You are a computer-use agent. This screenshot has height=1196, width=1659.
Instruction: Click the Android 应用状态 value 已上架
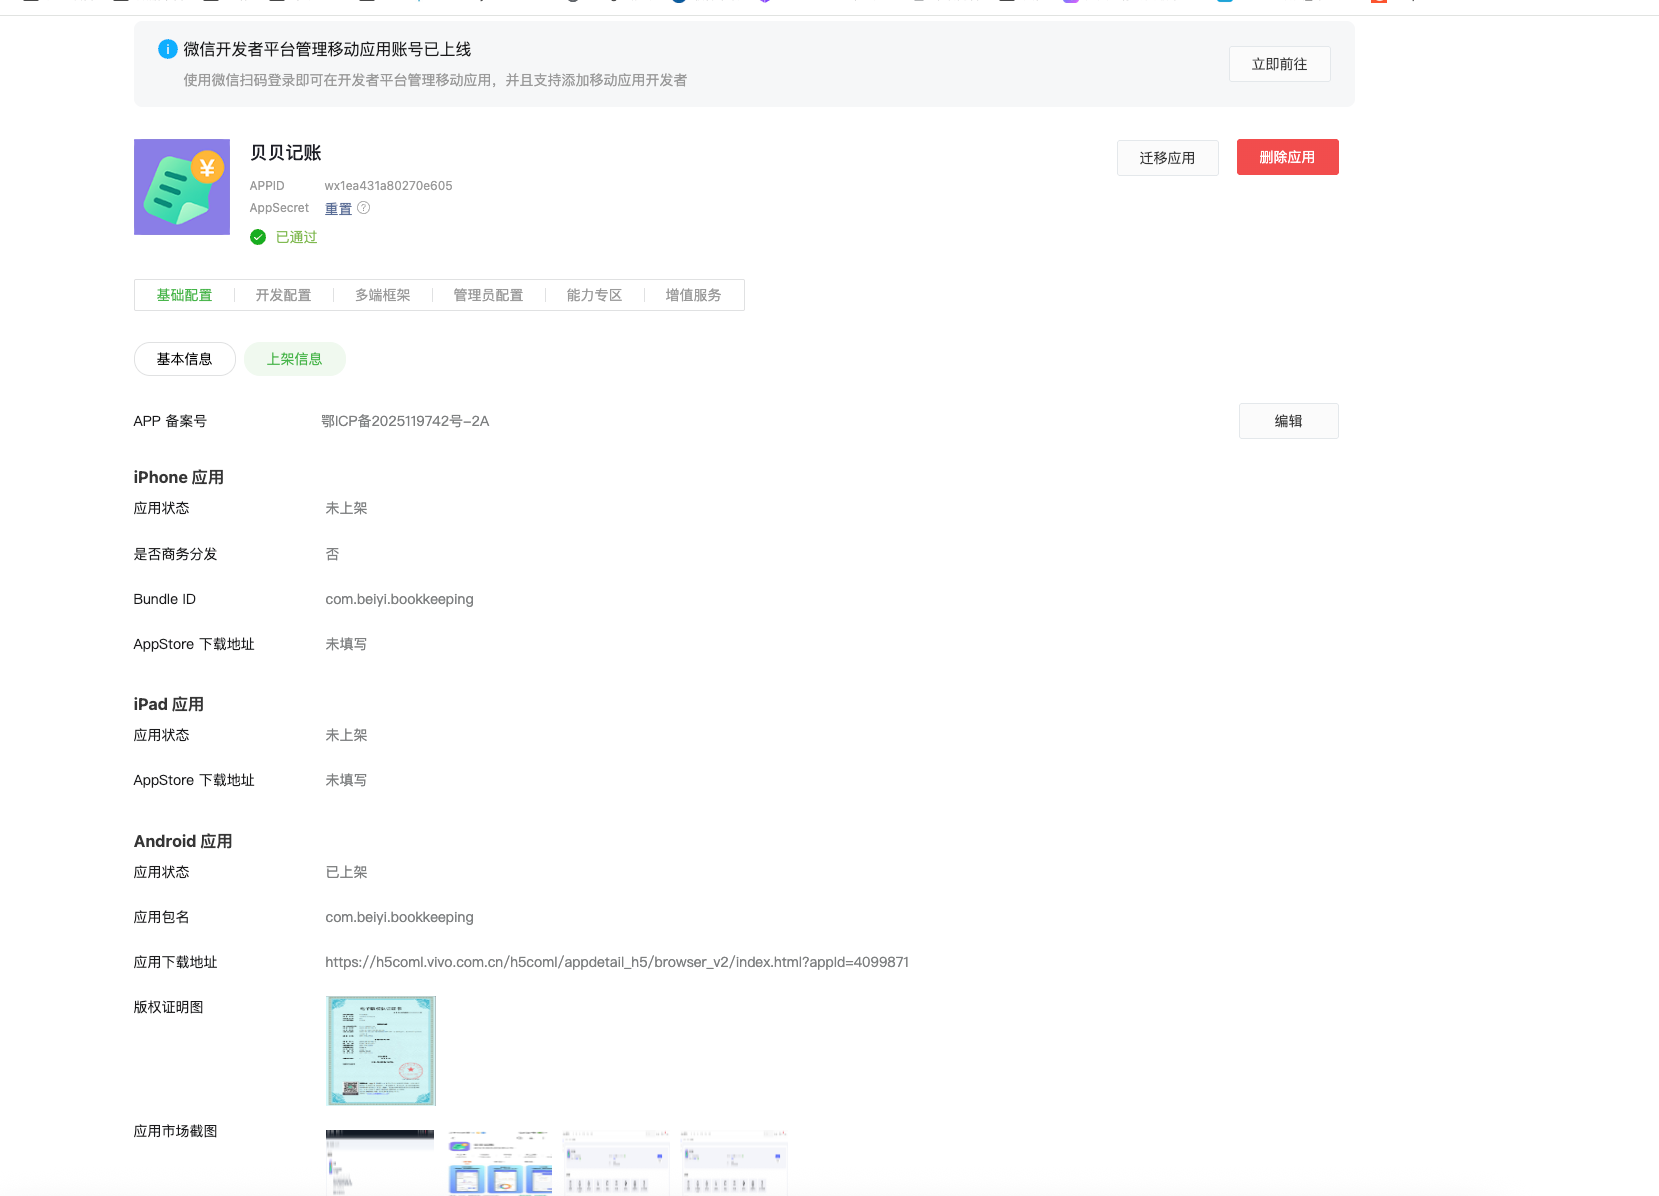pyautogui.click(x=347, y=872)
